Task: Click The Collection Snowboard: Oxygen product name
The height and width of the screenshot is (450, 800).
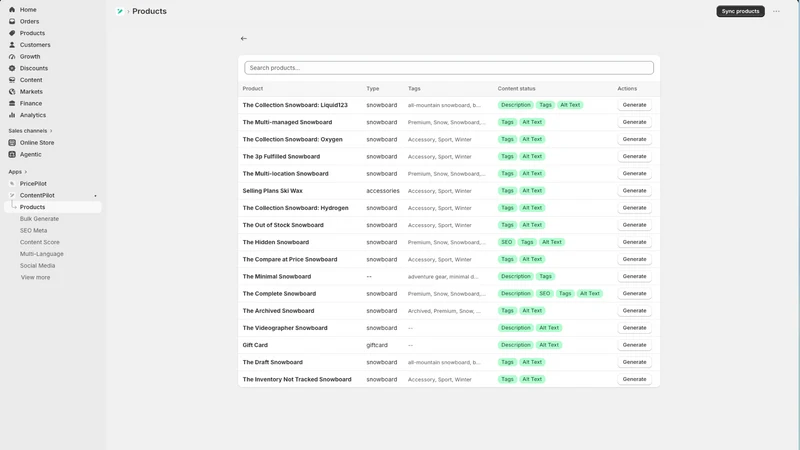Action: [x=292, y=139]
